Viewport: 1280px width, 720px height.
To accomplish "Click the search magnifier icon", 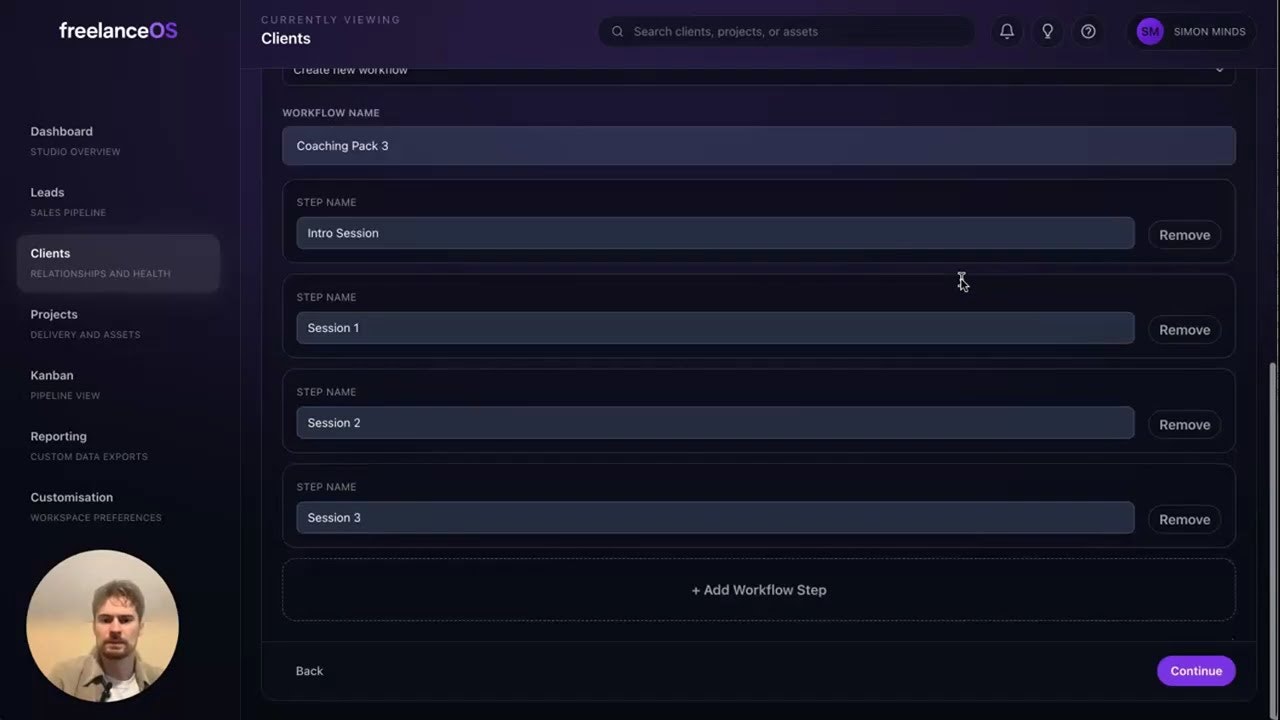I will point(617,31).
